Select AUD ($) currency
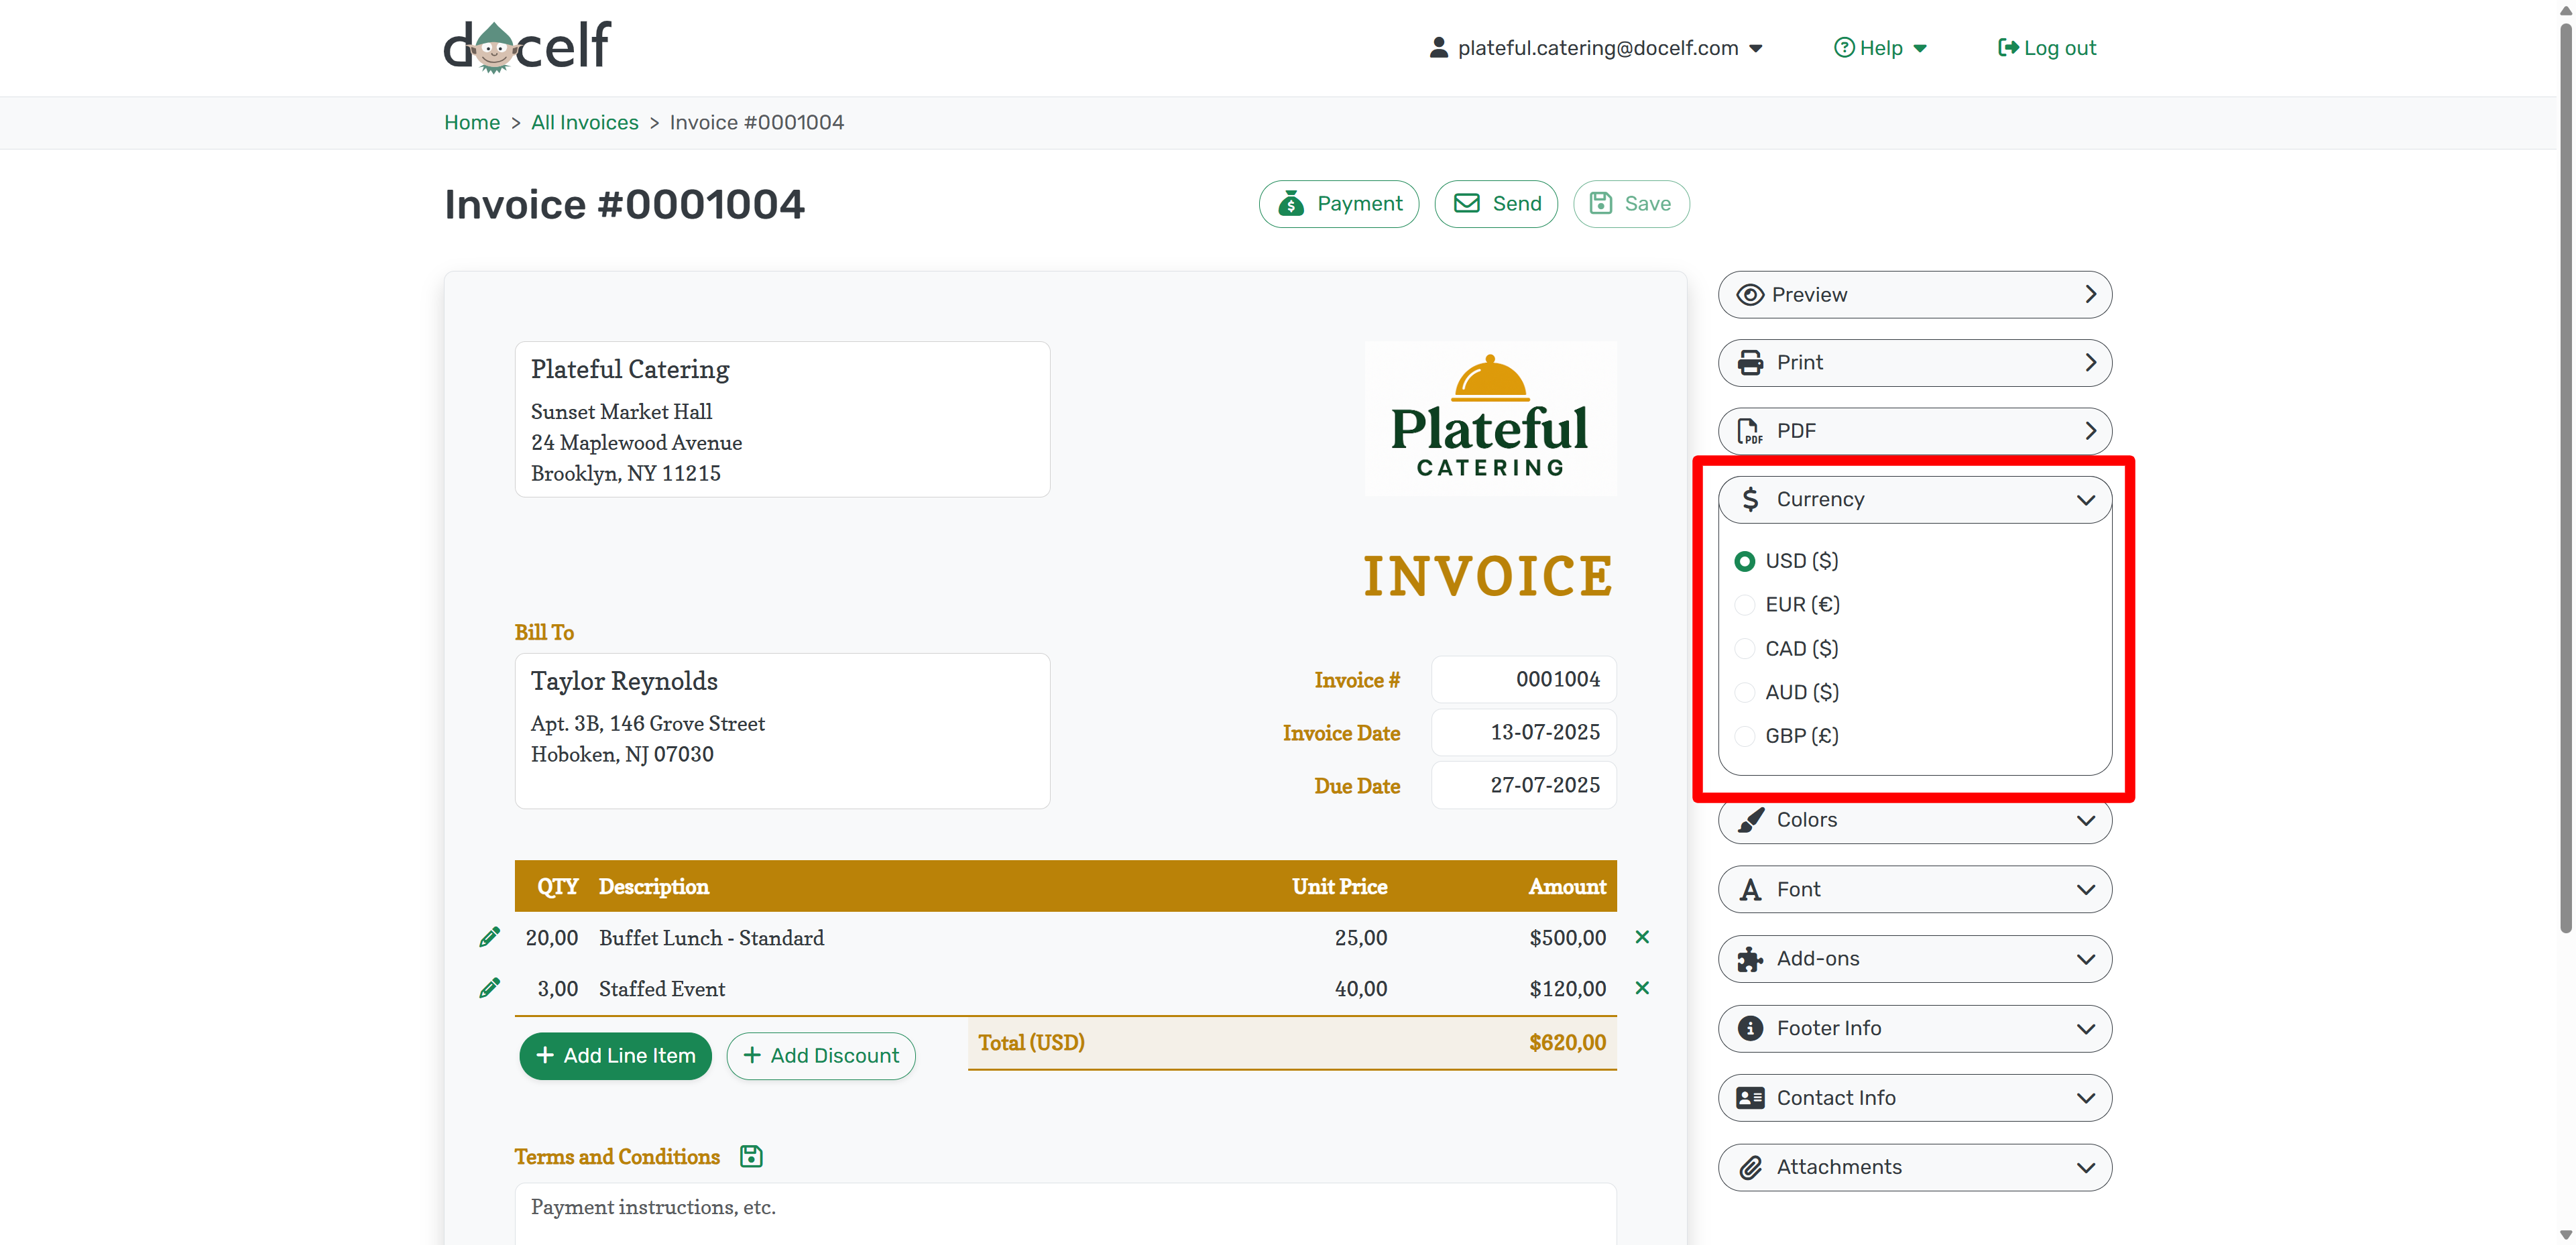Viewport: 2576px width, 1245px height. [1745, 692]
